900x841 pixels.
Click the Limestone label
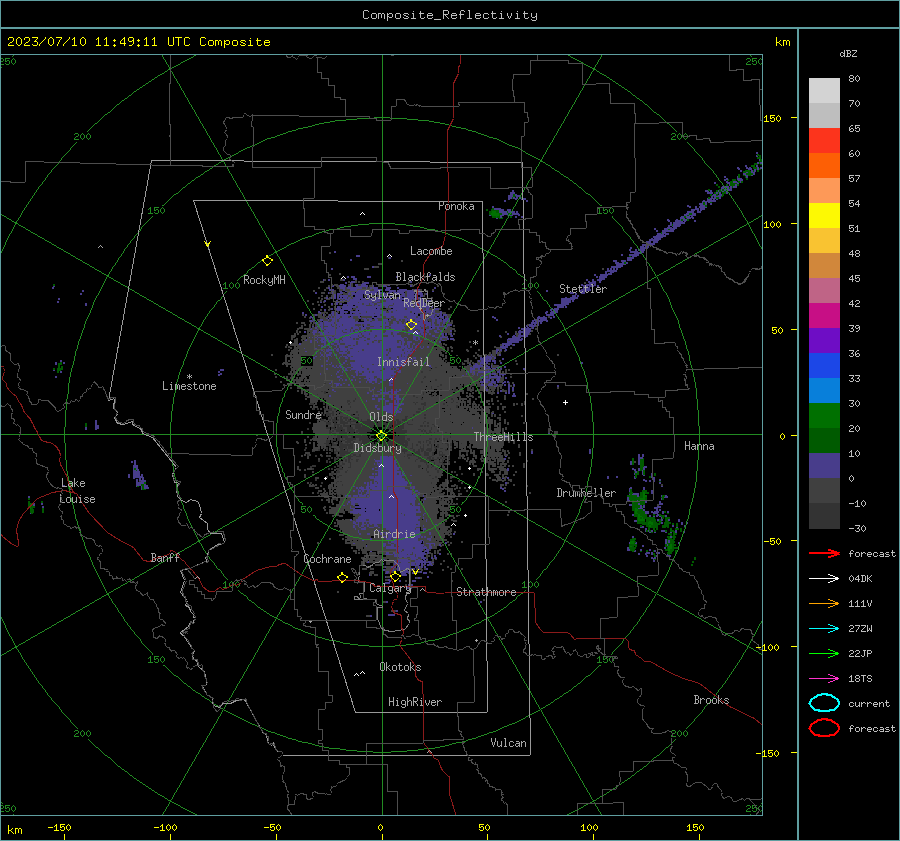point(189,386)
